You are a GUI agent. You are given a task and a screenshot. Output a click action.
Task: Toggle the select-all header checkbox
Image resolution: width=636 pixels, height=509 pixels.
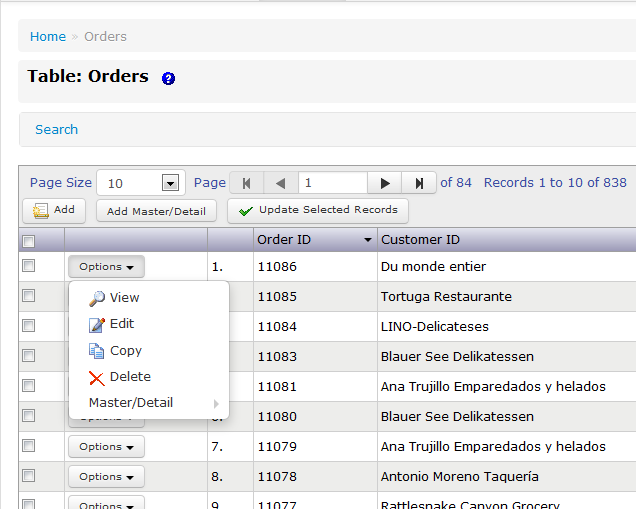[29, 241]
